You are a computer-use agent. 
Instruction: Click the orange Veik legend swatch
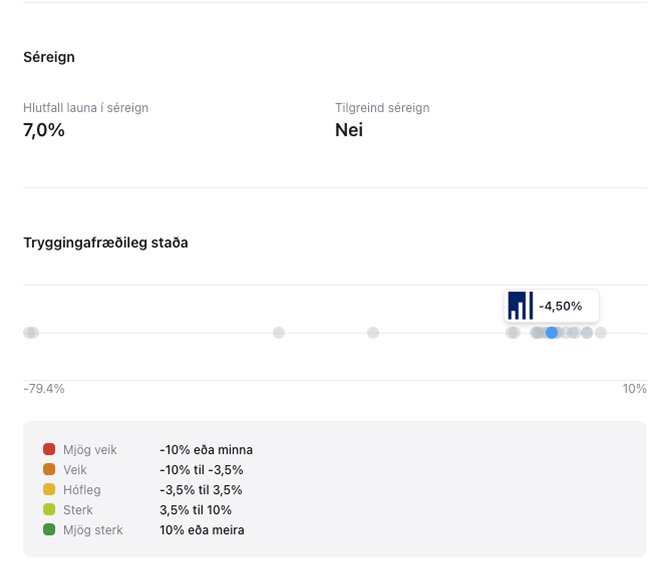[x=49, y=469]
